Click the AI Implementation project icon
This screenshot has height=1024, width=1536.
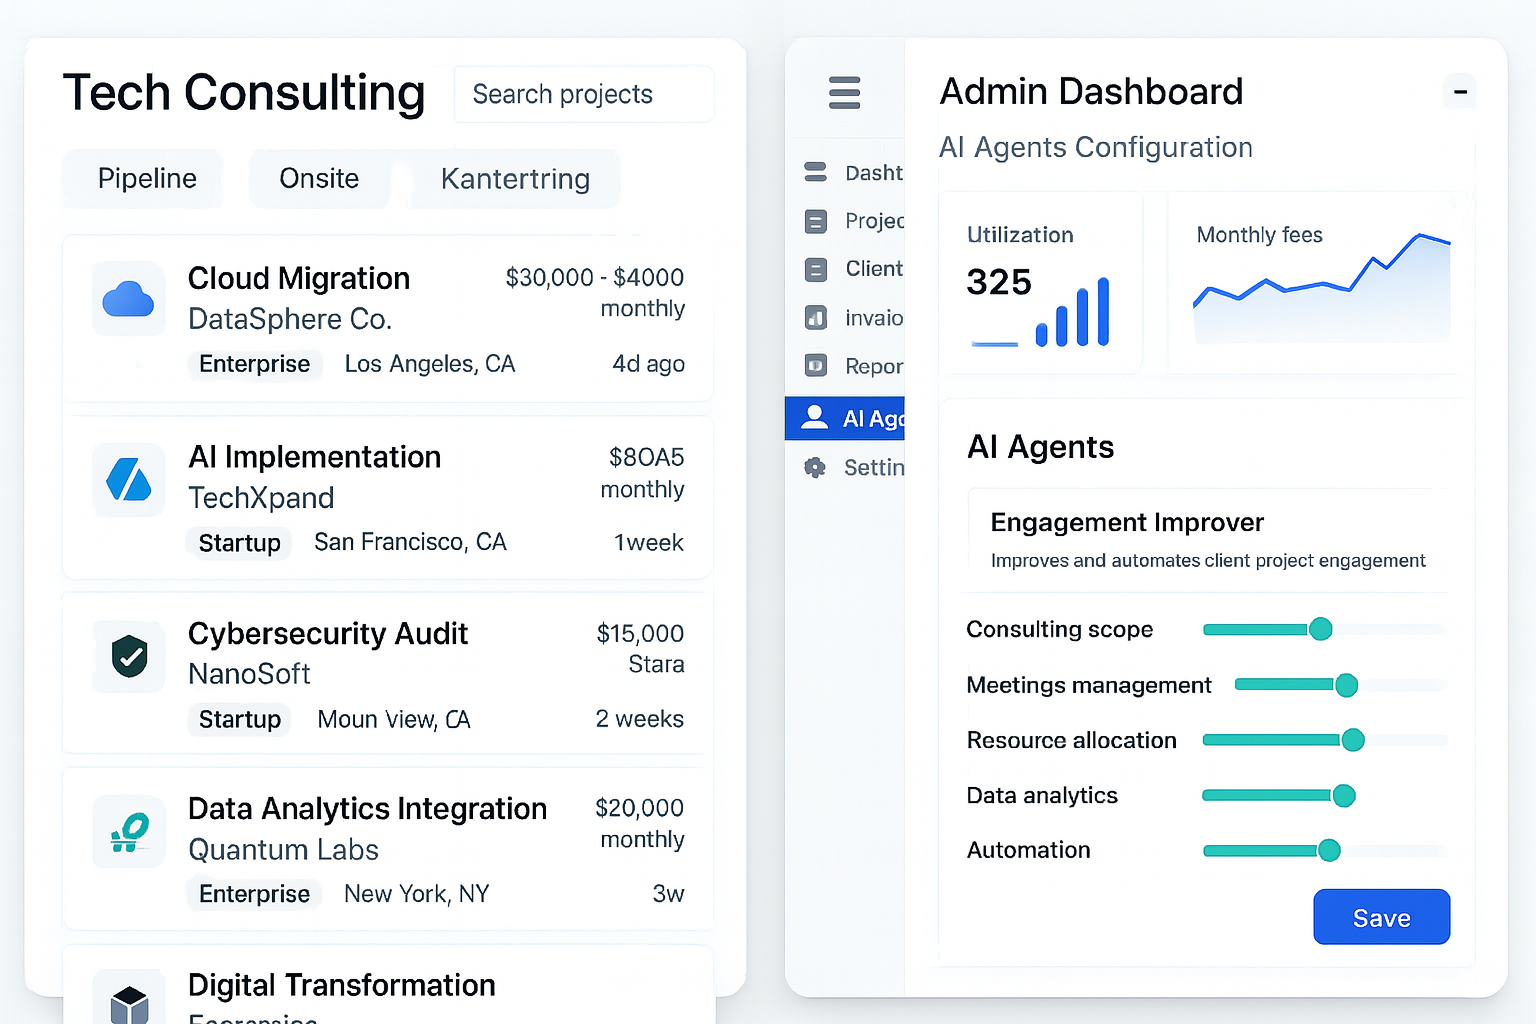pyautogui.click(x=129, y=480)
